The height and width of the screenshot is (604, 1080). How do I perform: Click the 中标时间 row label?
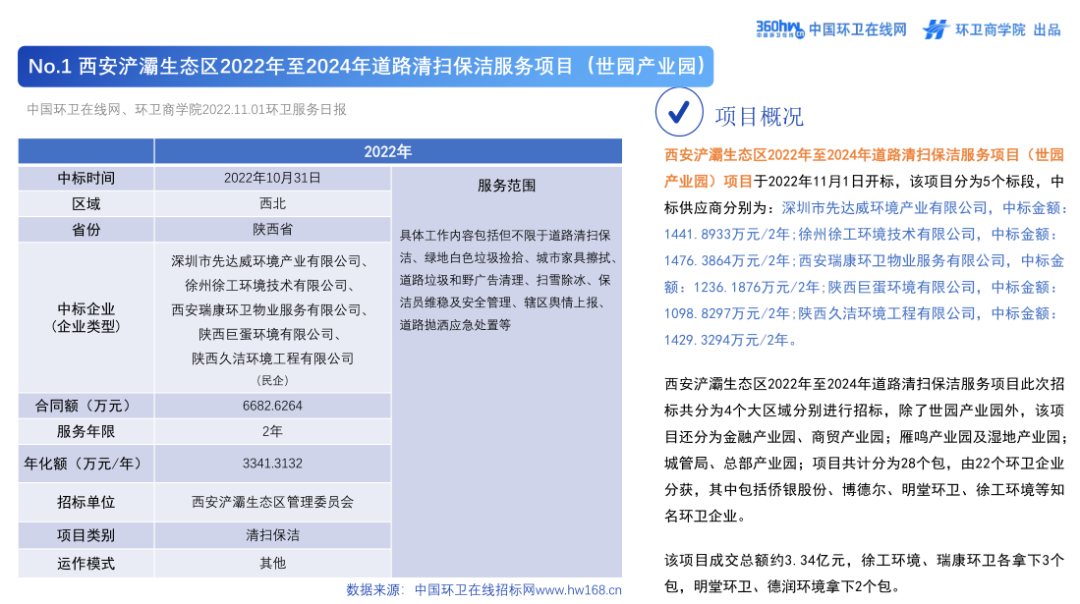click(86, 178)
